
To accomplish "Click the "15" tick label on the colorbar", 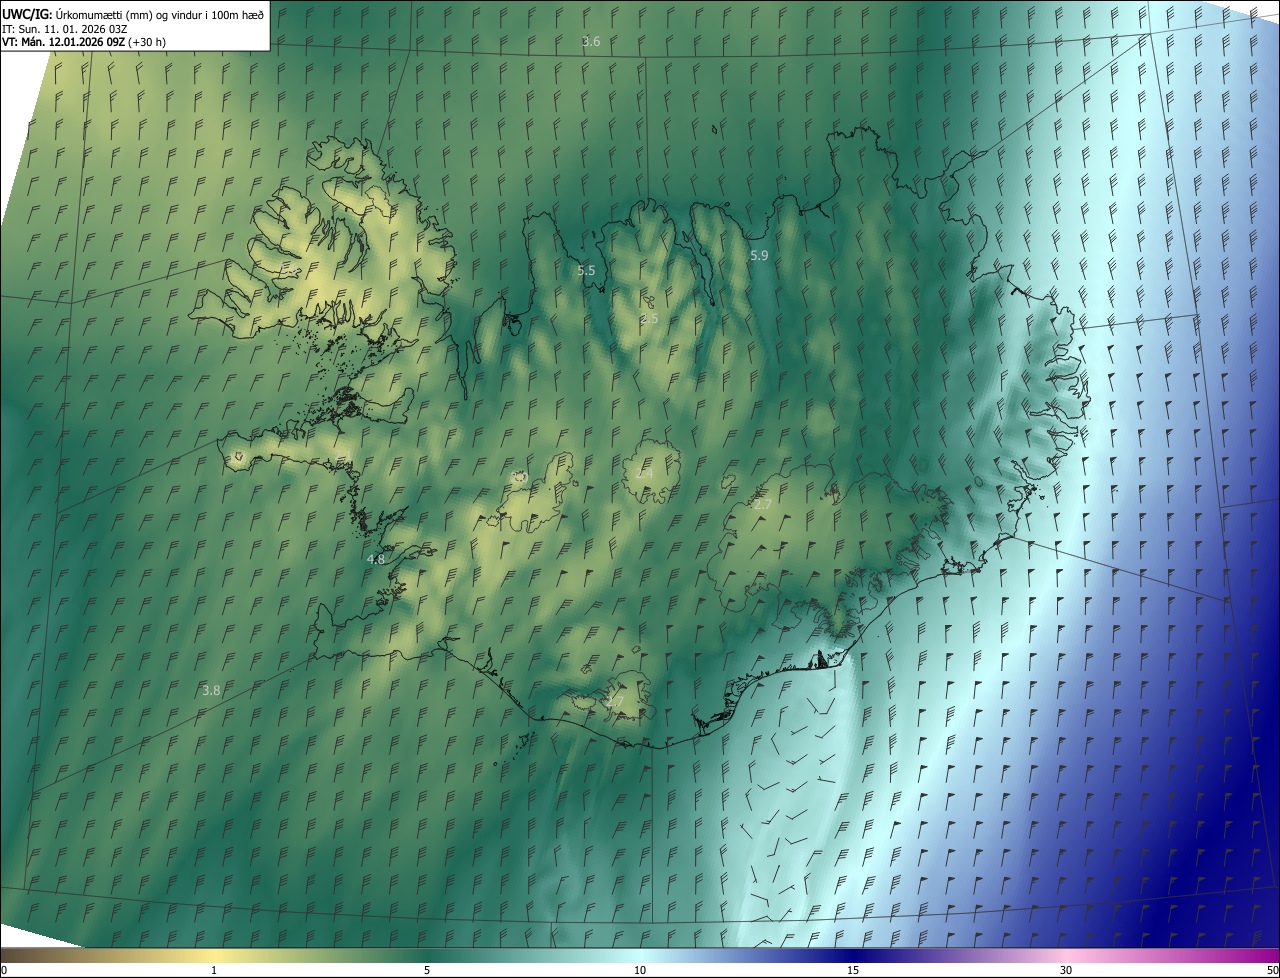I will pos(853,970).
